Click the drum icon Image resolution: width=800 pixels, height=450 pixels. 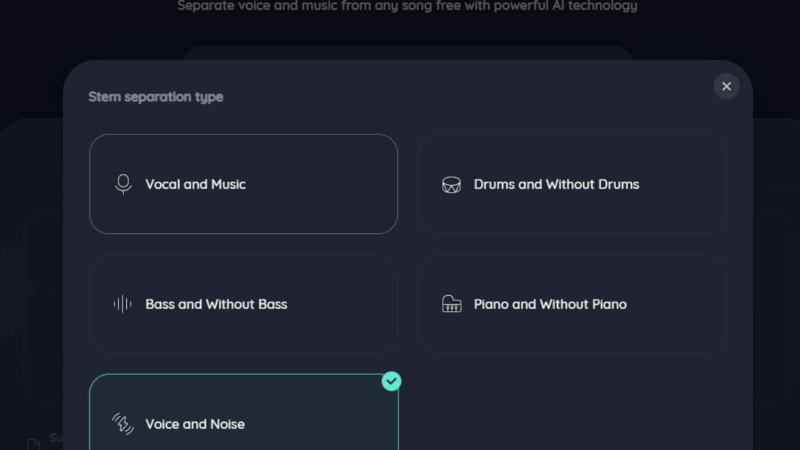451,185
